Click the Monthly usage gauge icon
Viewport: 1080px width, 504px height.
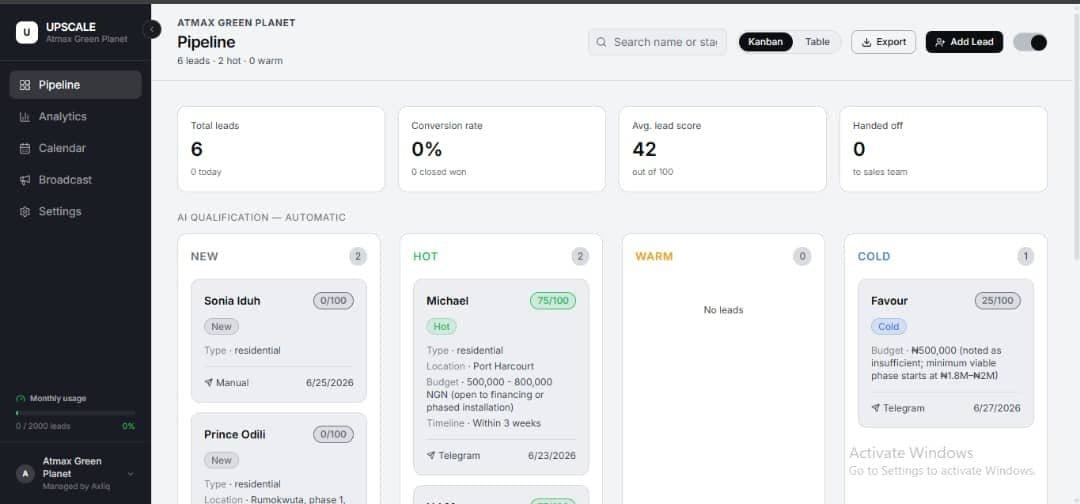coord(21,399)
